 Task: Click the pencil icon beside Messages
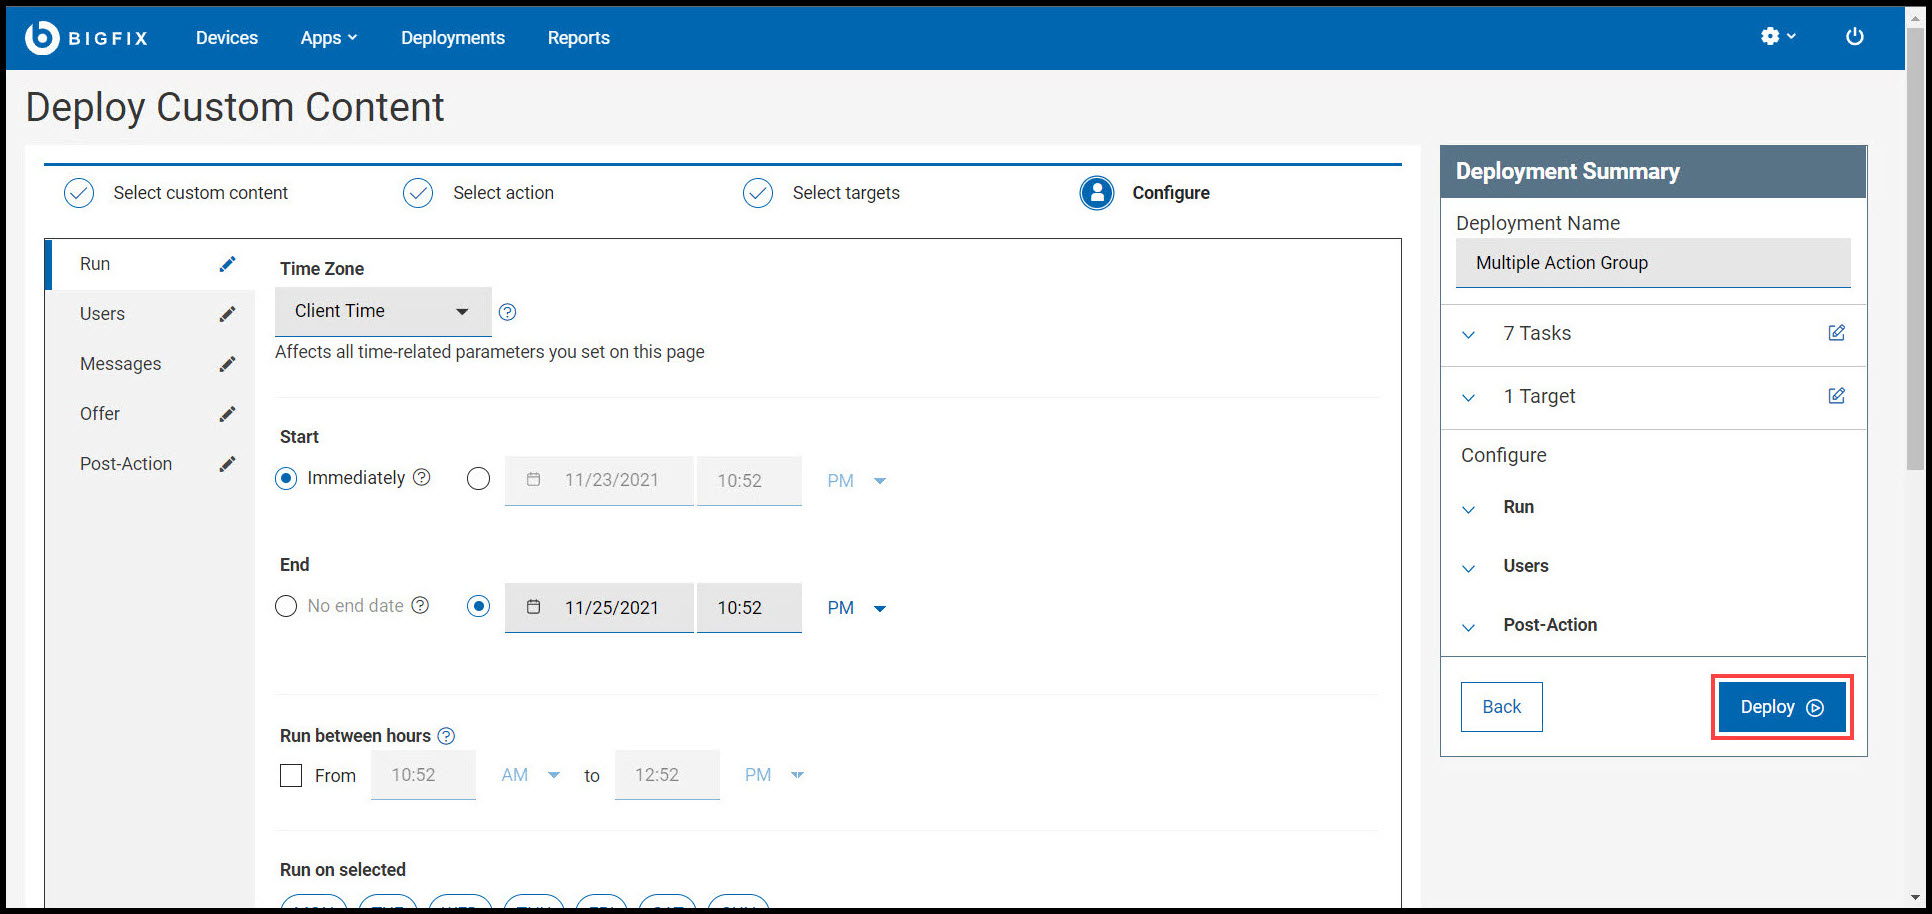228,363
